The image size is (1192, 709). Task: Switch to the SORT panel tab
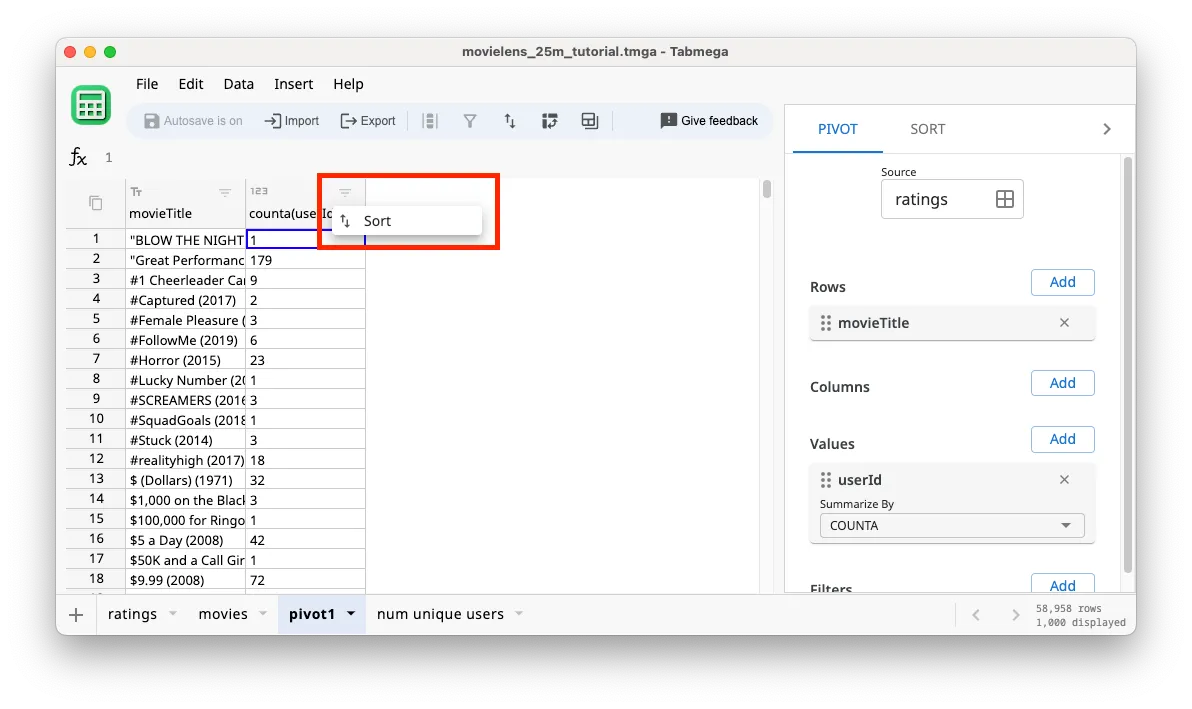pyautogui.click(x=927, y=129)
